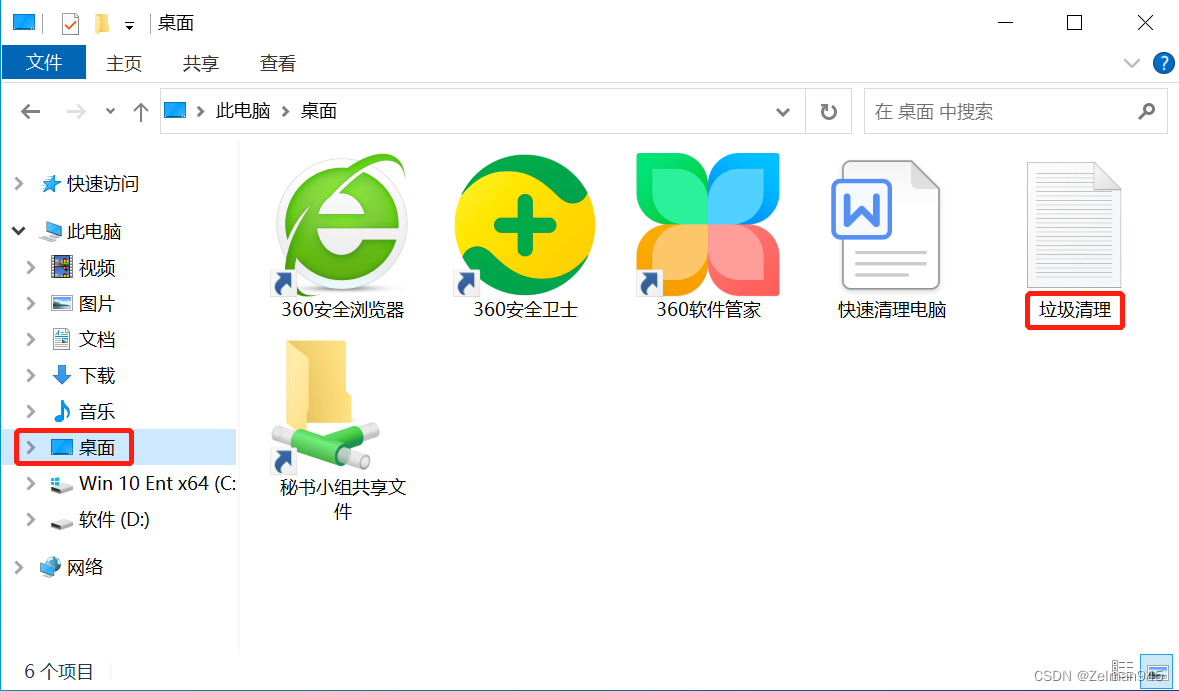This screenshot has width=1179, height=691.
Task: Open the dropdown arrow after 此电脑 breadcrumb
Action: (x=285, y=112)
